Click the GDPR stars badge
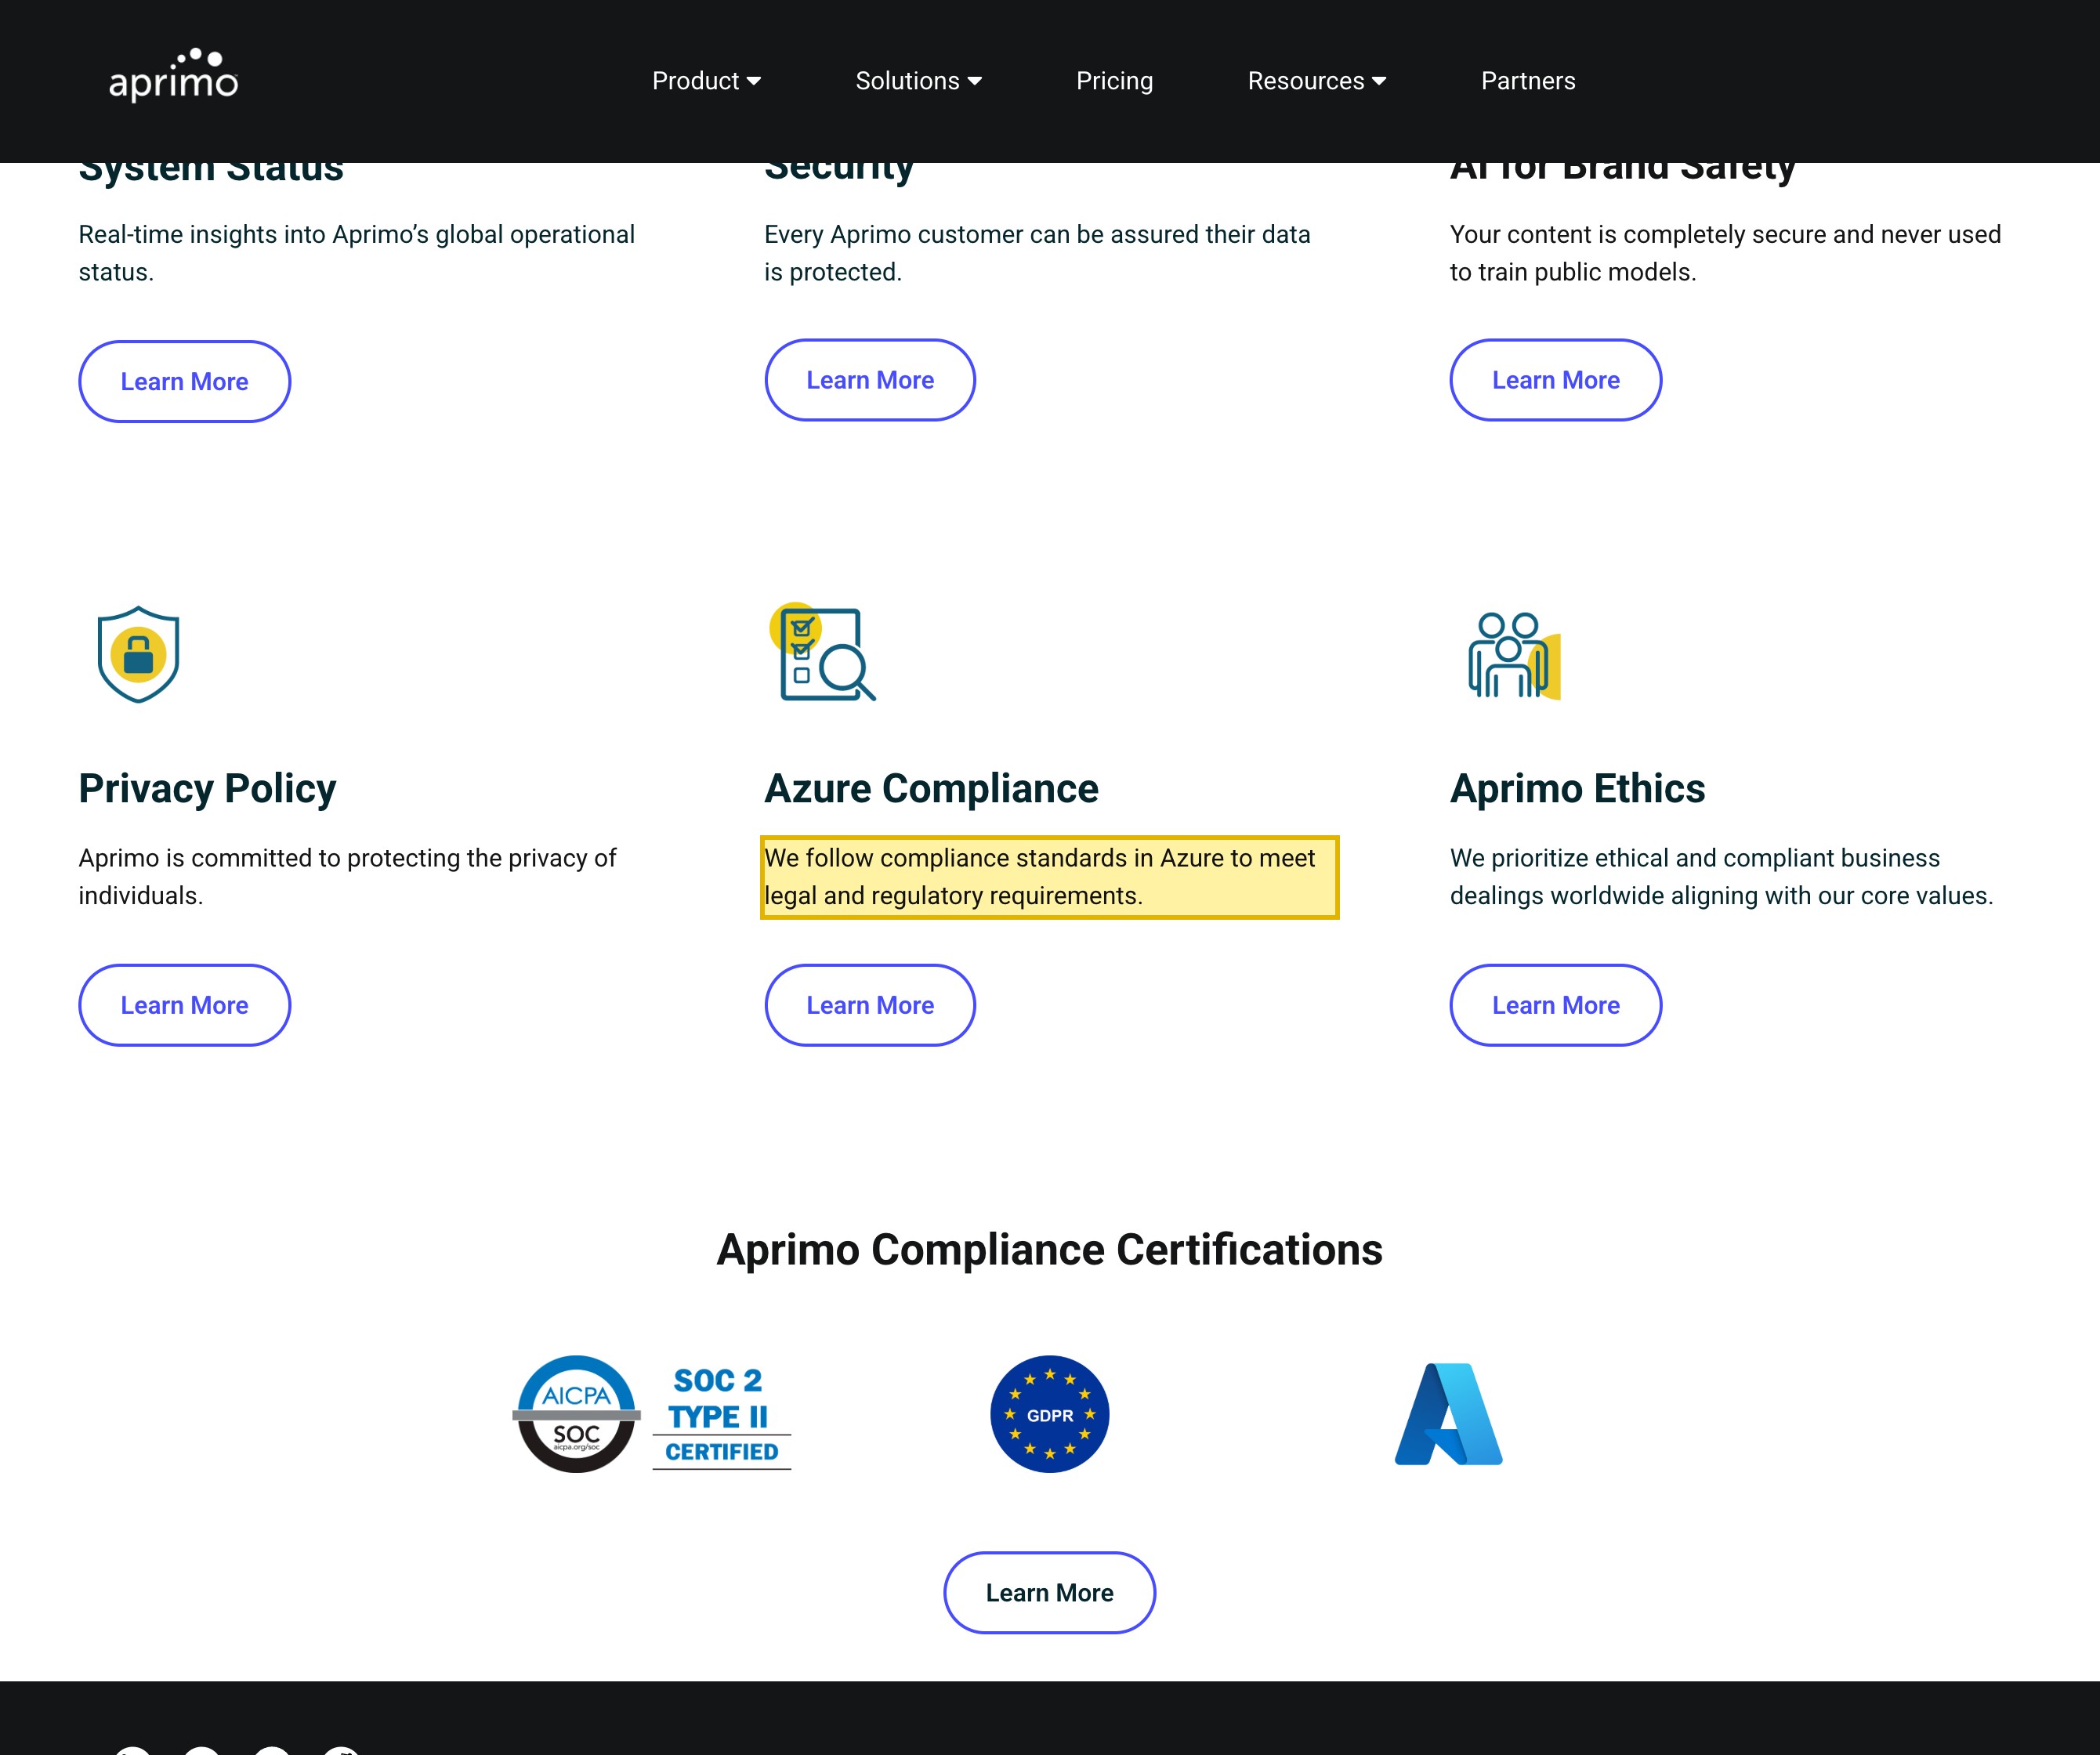Screen dimensions: 2100x1755 coord(1049,1414)
